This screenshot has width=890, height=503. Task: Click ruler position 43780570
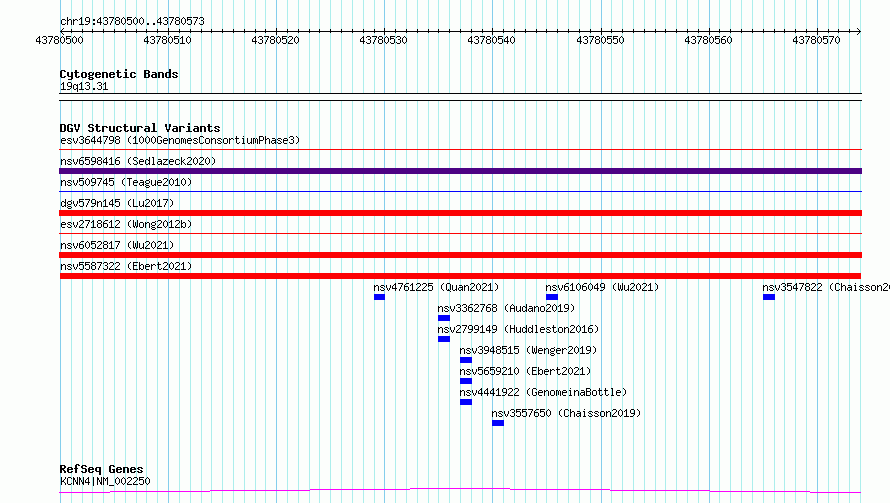pyautogui.click(x=816, y=40)
